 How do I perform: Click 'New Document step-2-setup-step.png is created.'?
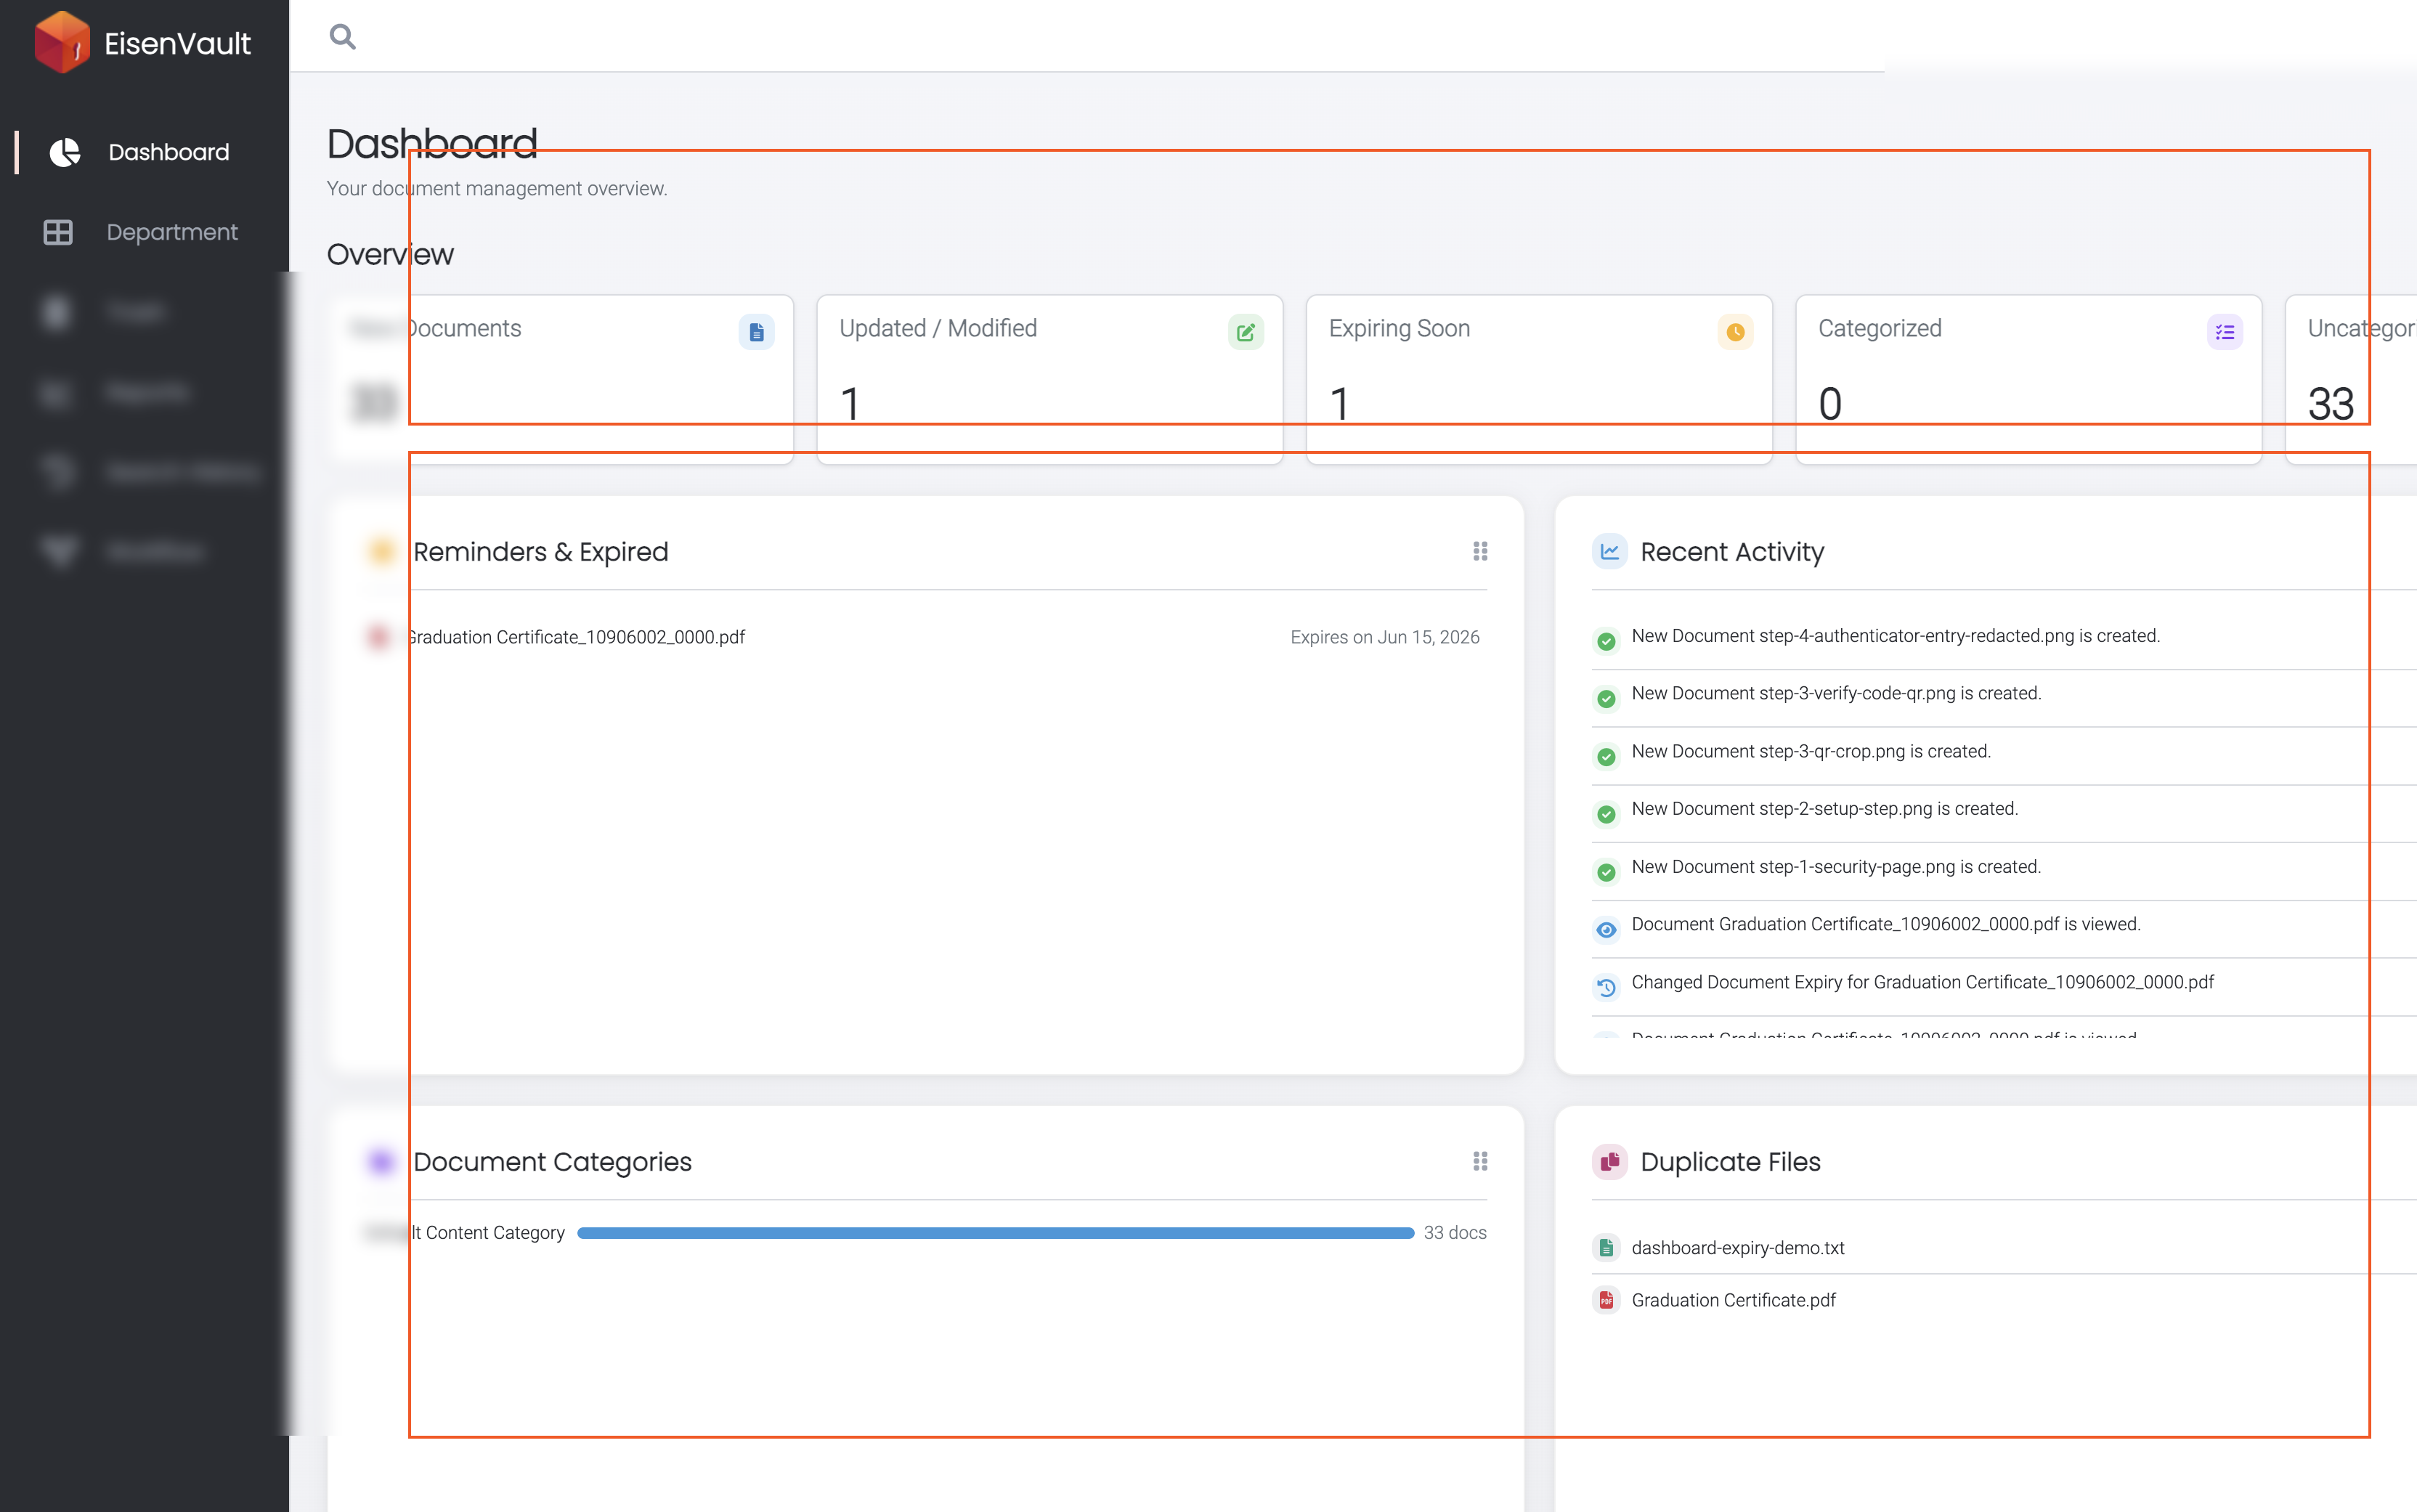tap(1825, 809)
